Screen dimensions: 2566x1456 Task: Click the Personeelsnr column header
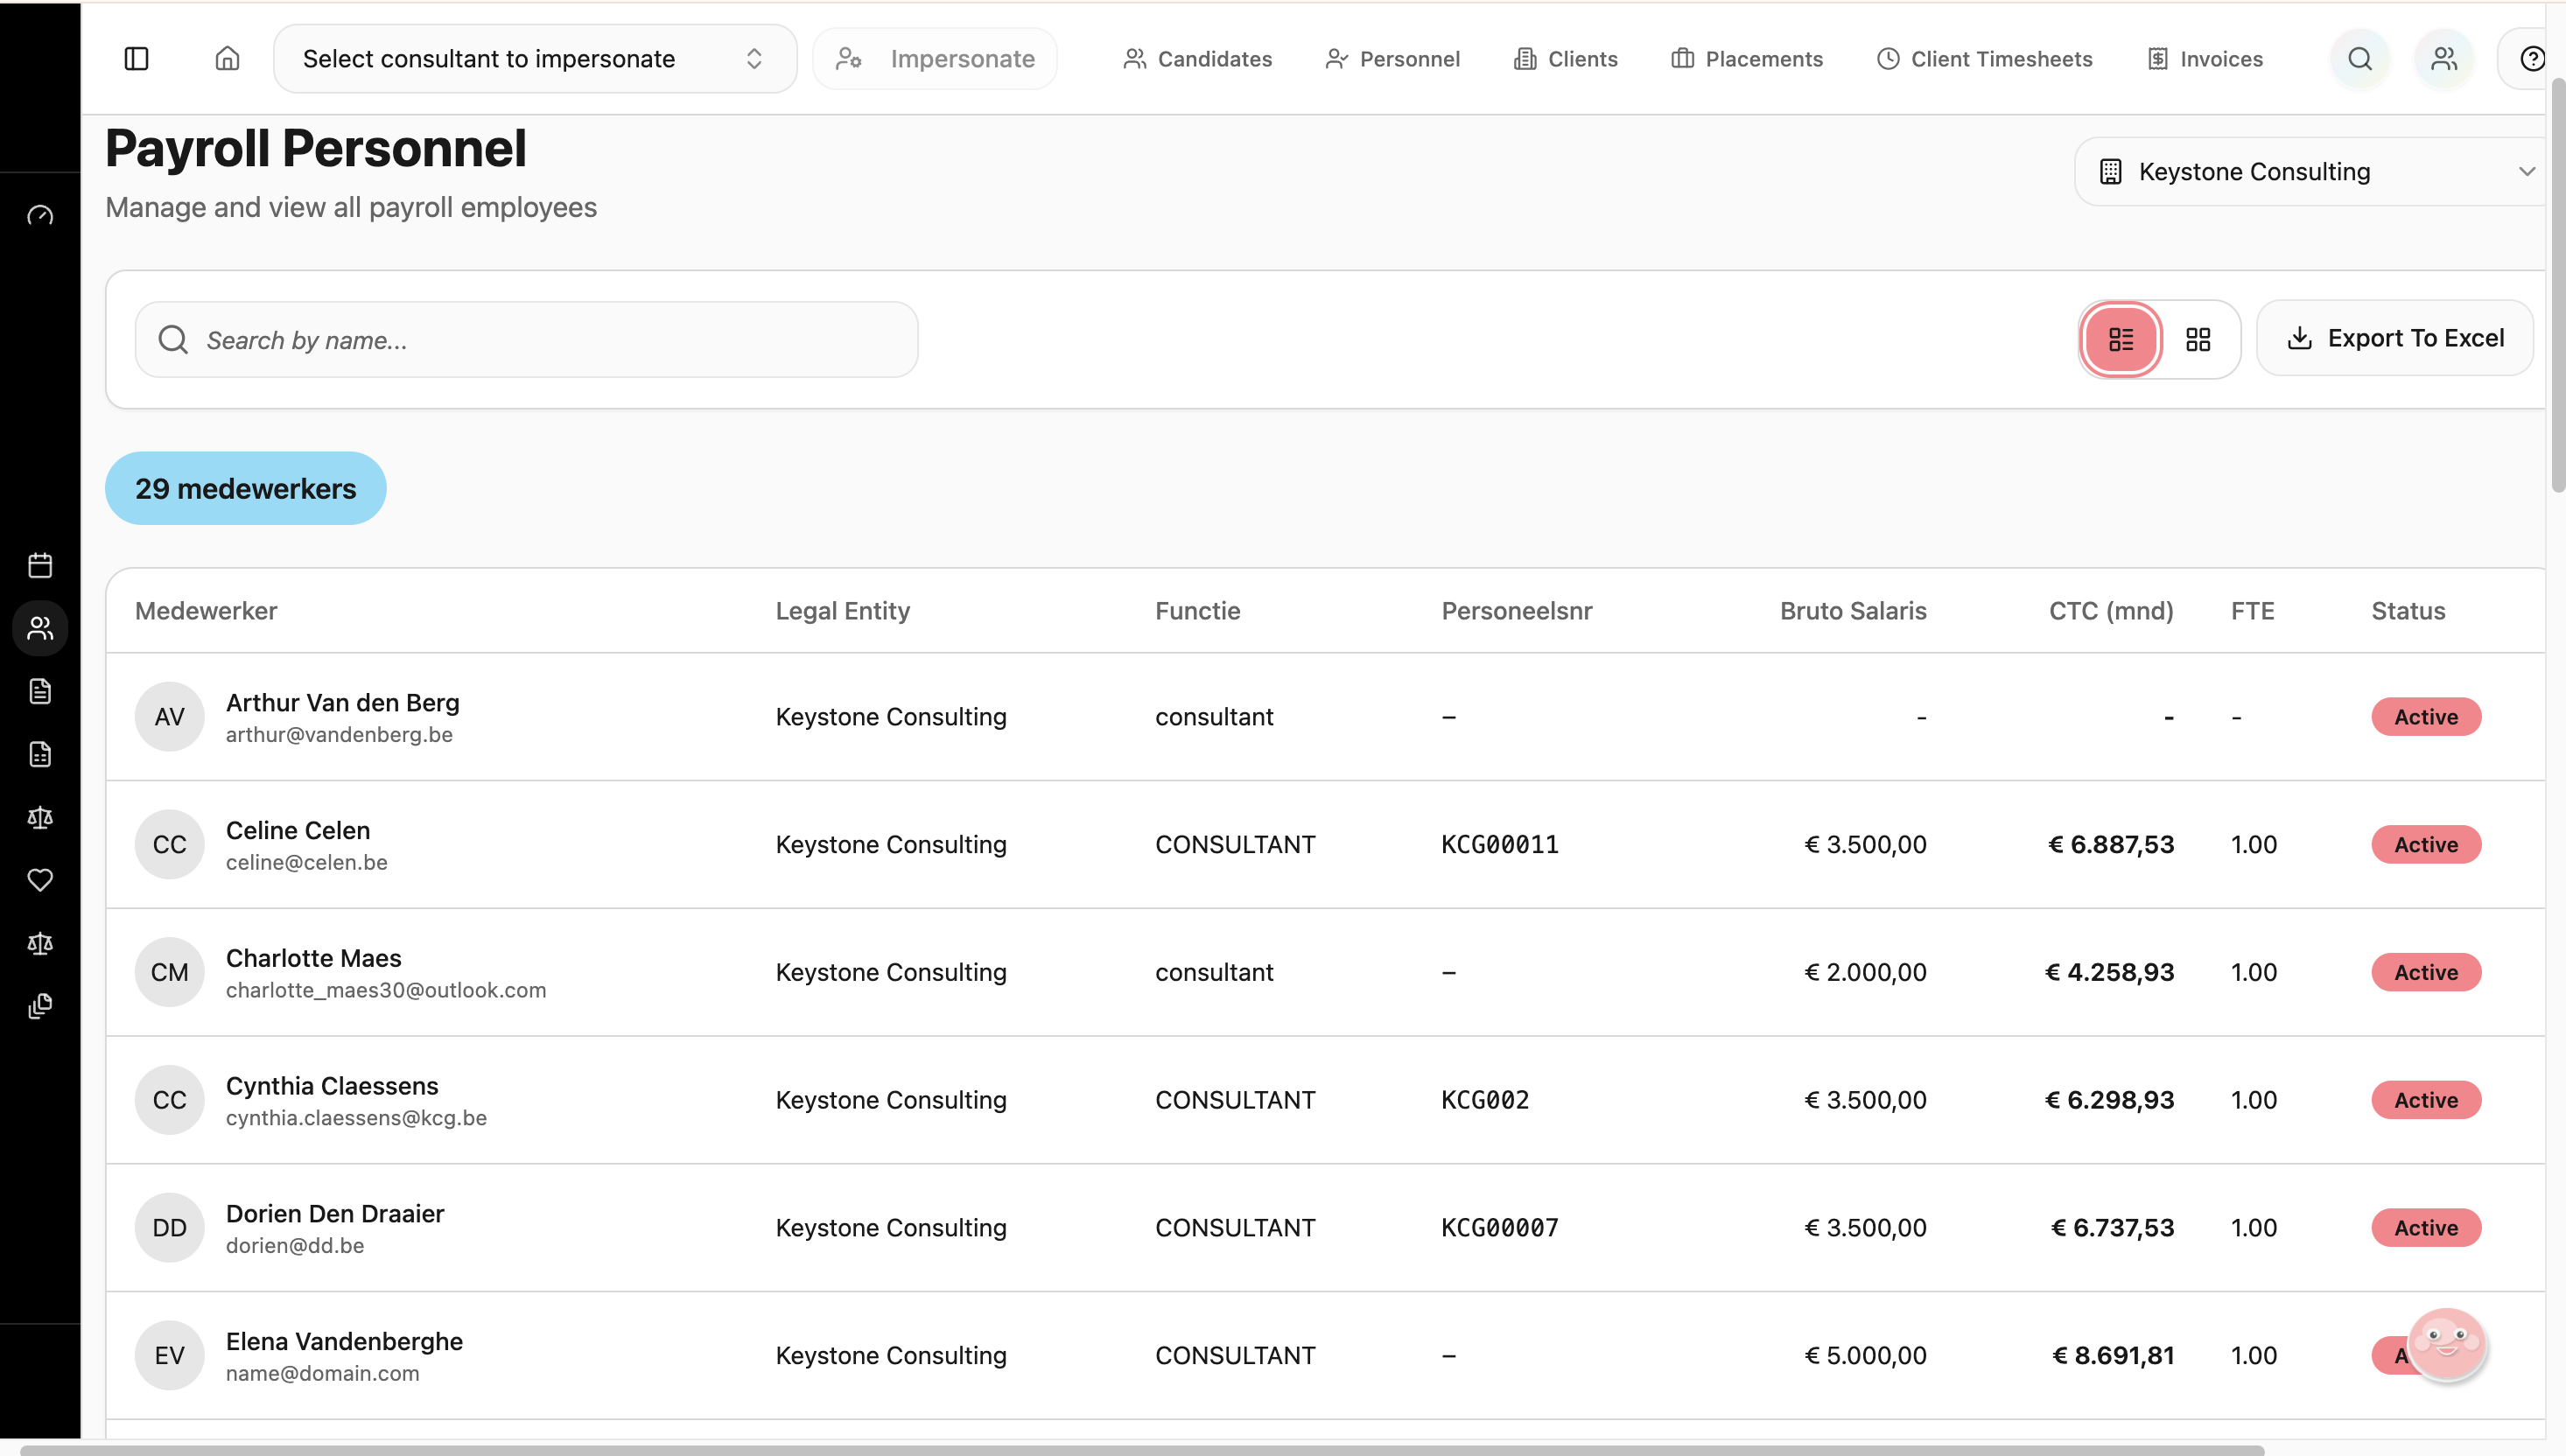[1516, 611]
